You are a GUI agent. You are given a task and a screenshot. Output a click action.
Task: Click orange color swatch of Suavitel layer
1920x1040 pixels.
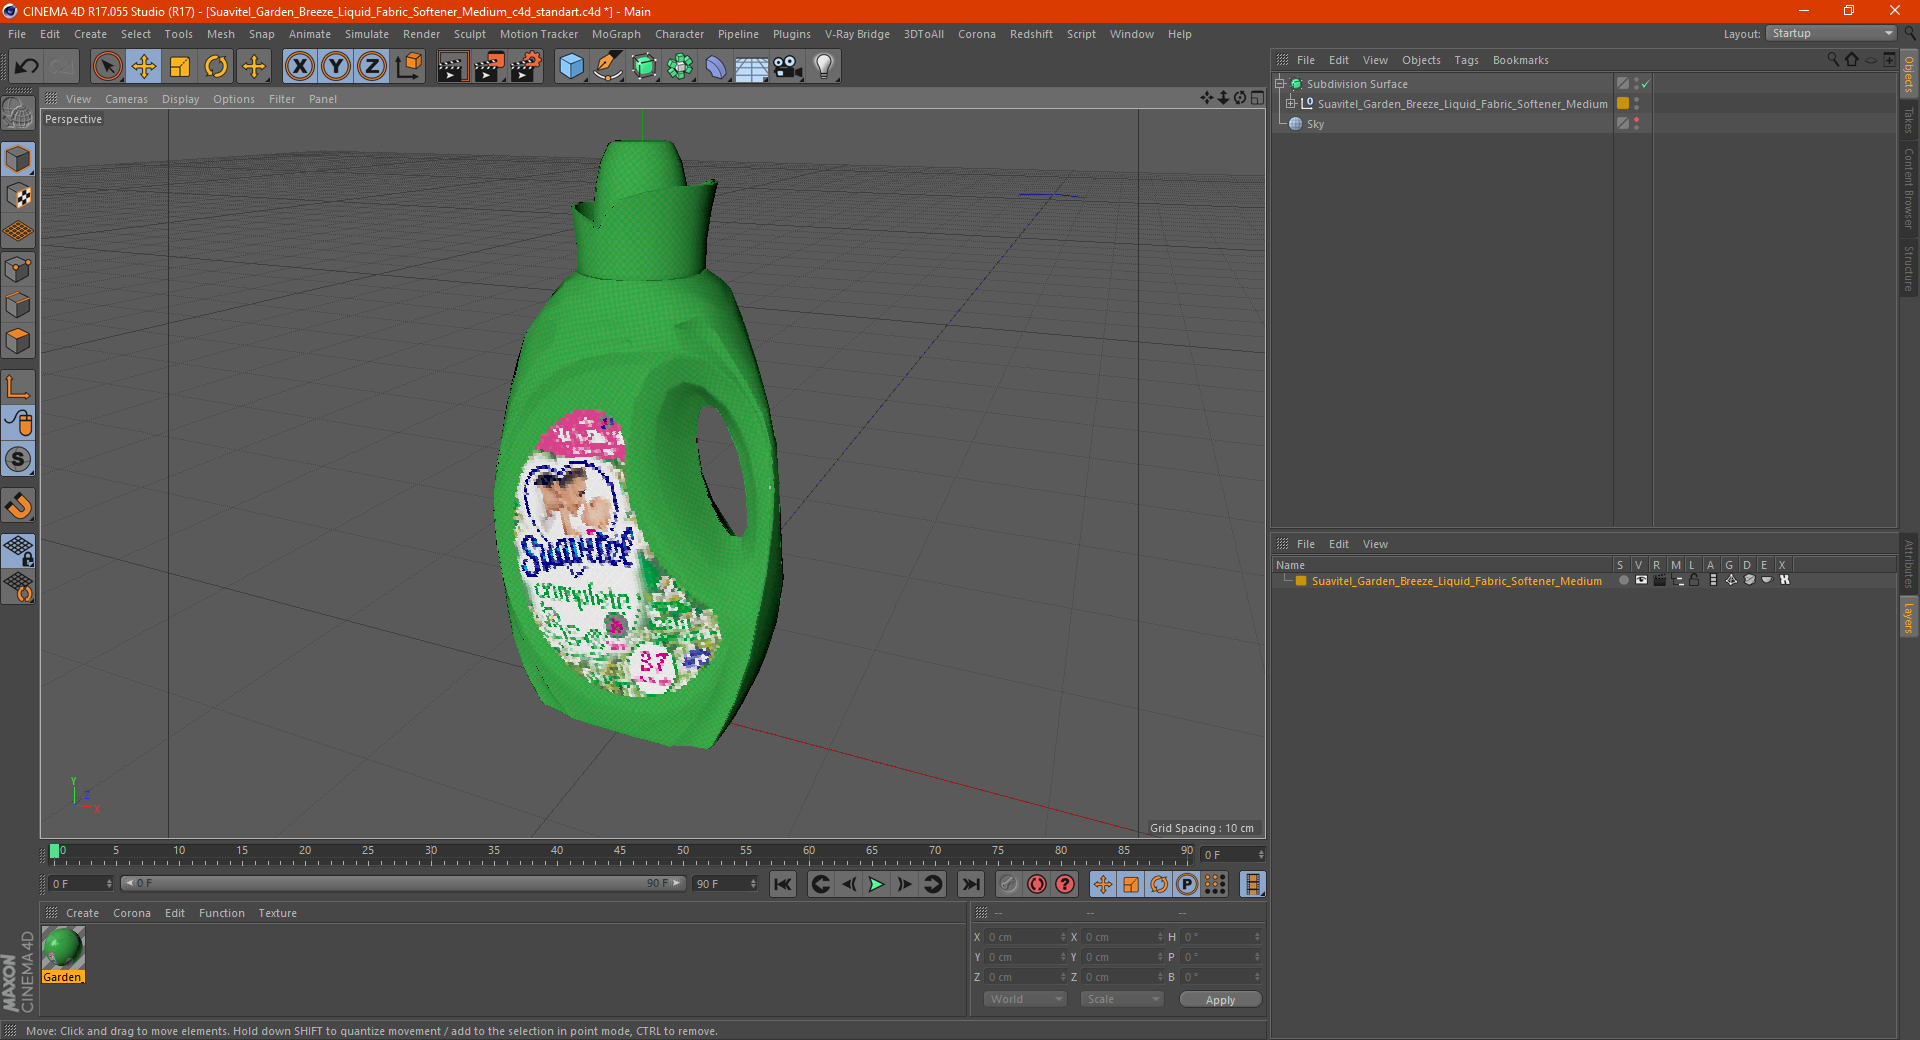1301,581
